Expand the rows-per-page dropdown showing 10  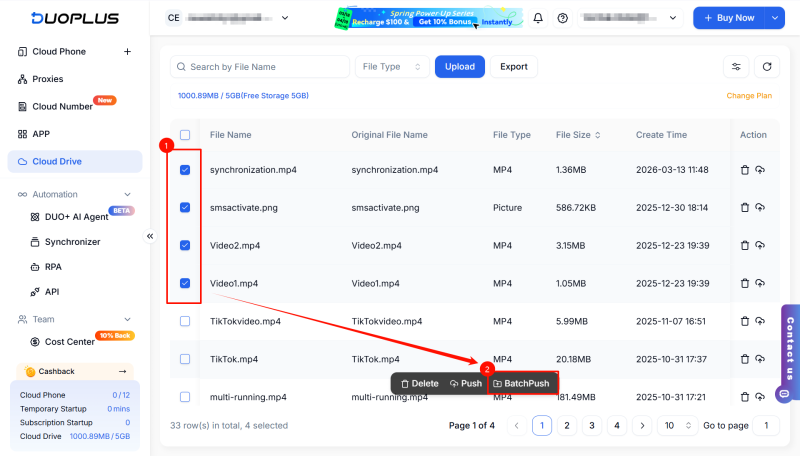click(677, 426)
